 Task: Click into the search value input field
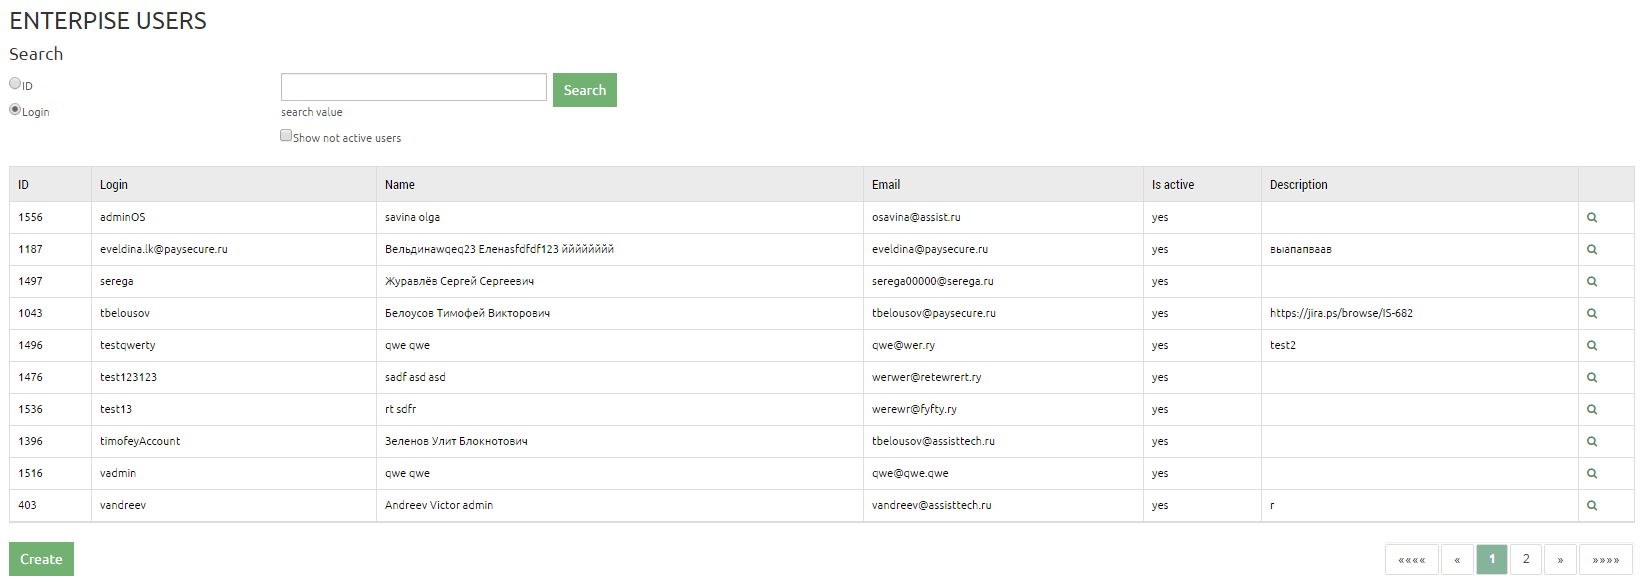click(413, 87)
